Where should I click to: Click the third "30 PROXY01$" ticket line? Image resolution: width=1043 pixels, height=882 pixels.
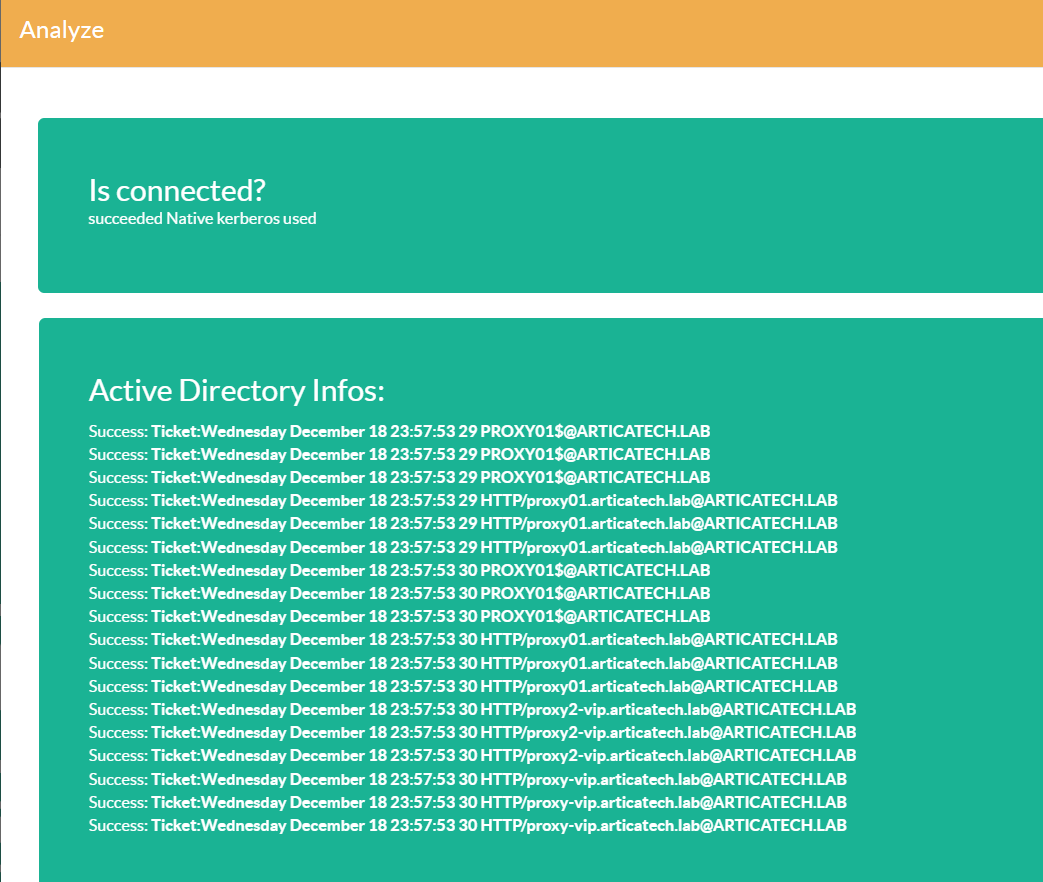point(399,616)
